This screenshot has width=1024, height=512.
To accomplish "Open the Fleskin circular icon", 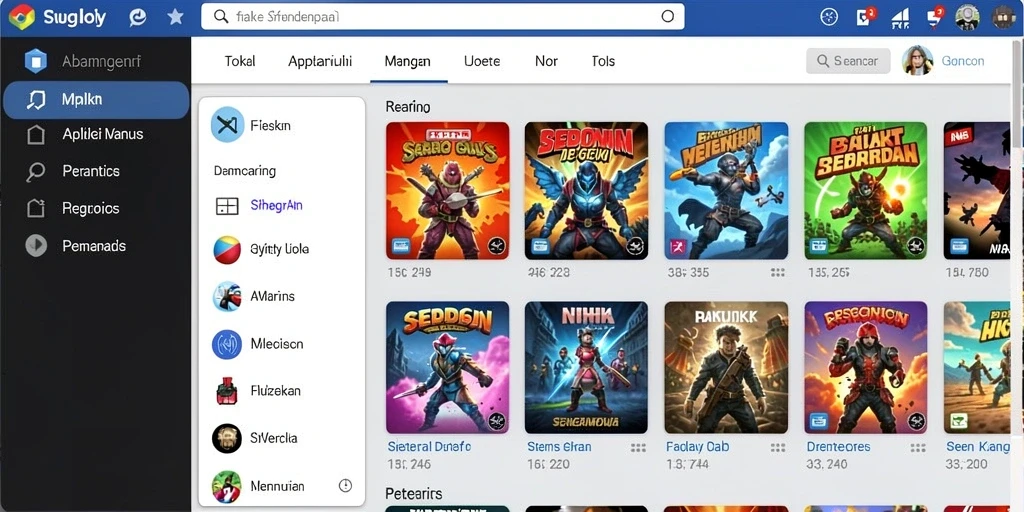I will point(227,125).
